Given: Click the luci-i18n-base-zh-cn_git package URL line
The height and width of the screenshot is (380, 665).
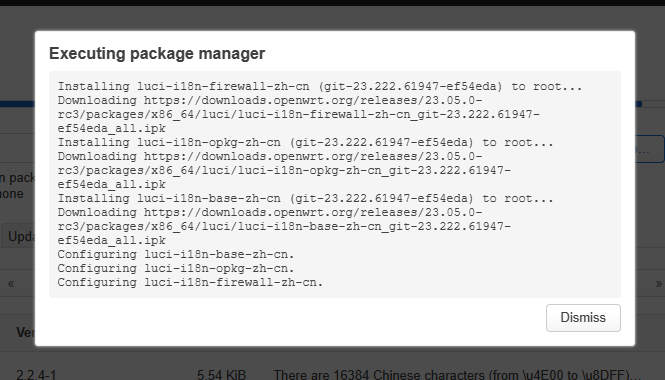Looking at the screenshot, I should click(284, 226).
